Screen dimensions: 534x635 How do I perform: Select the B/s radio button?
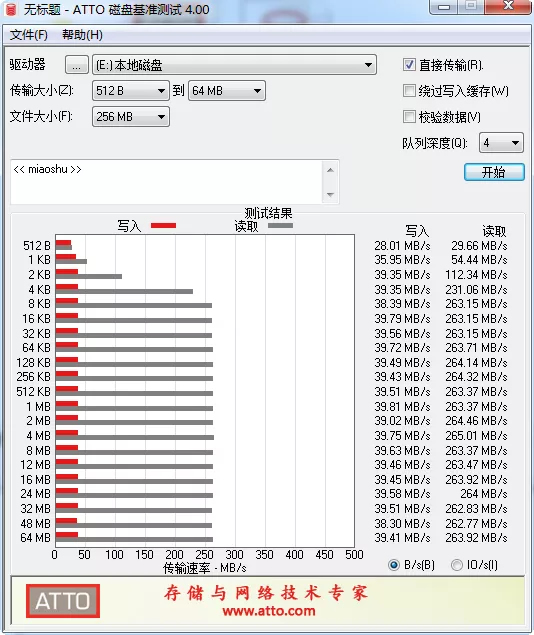[394, 565]
